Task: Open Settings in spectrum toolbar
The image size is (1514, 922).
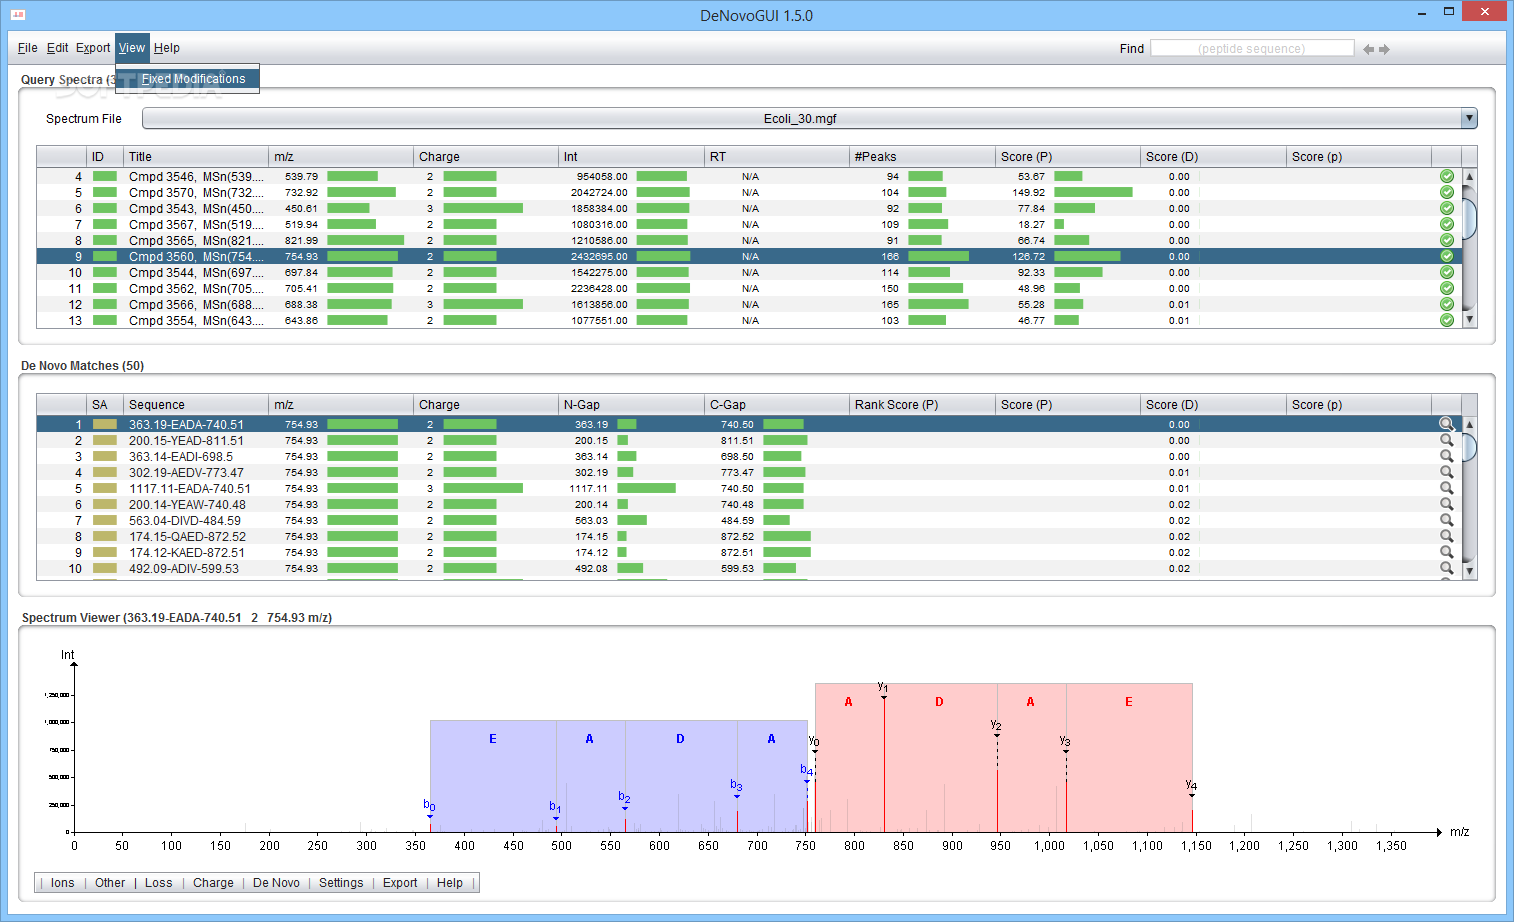Action: coord(341,883)
